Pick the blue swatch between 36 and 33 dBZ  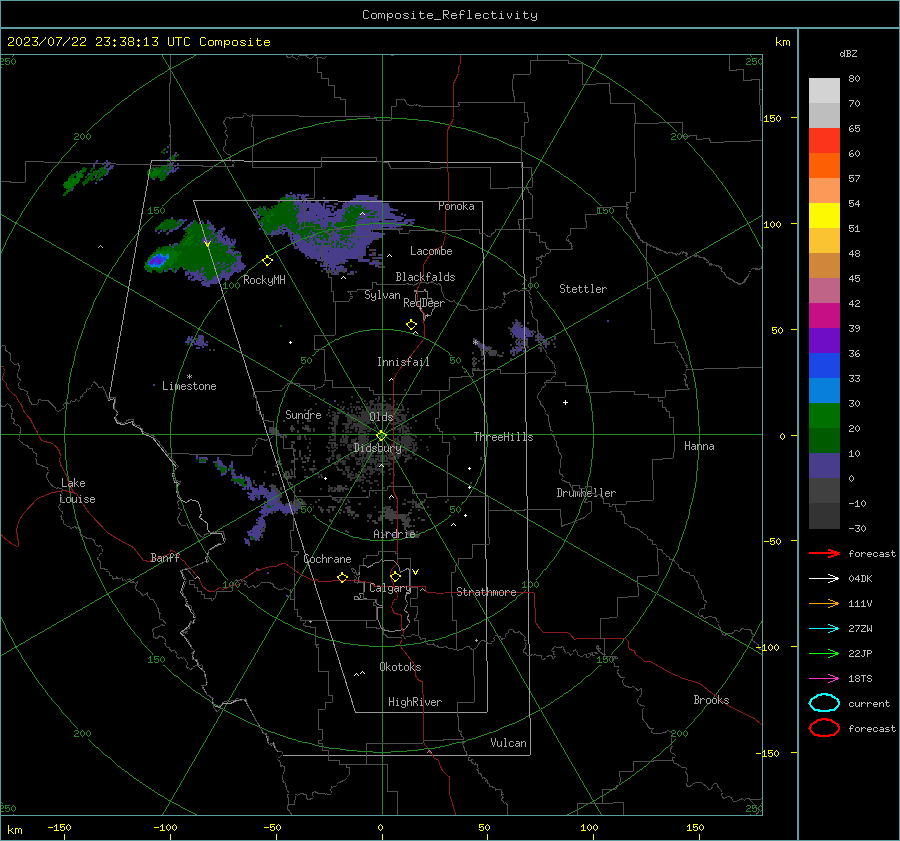pos(824,366)
